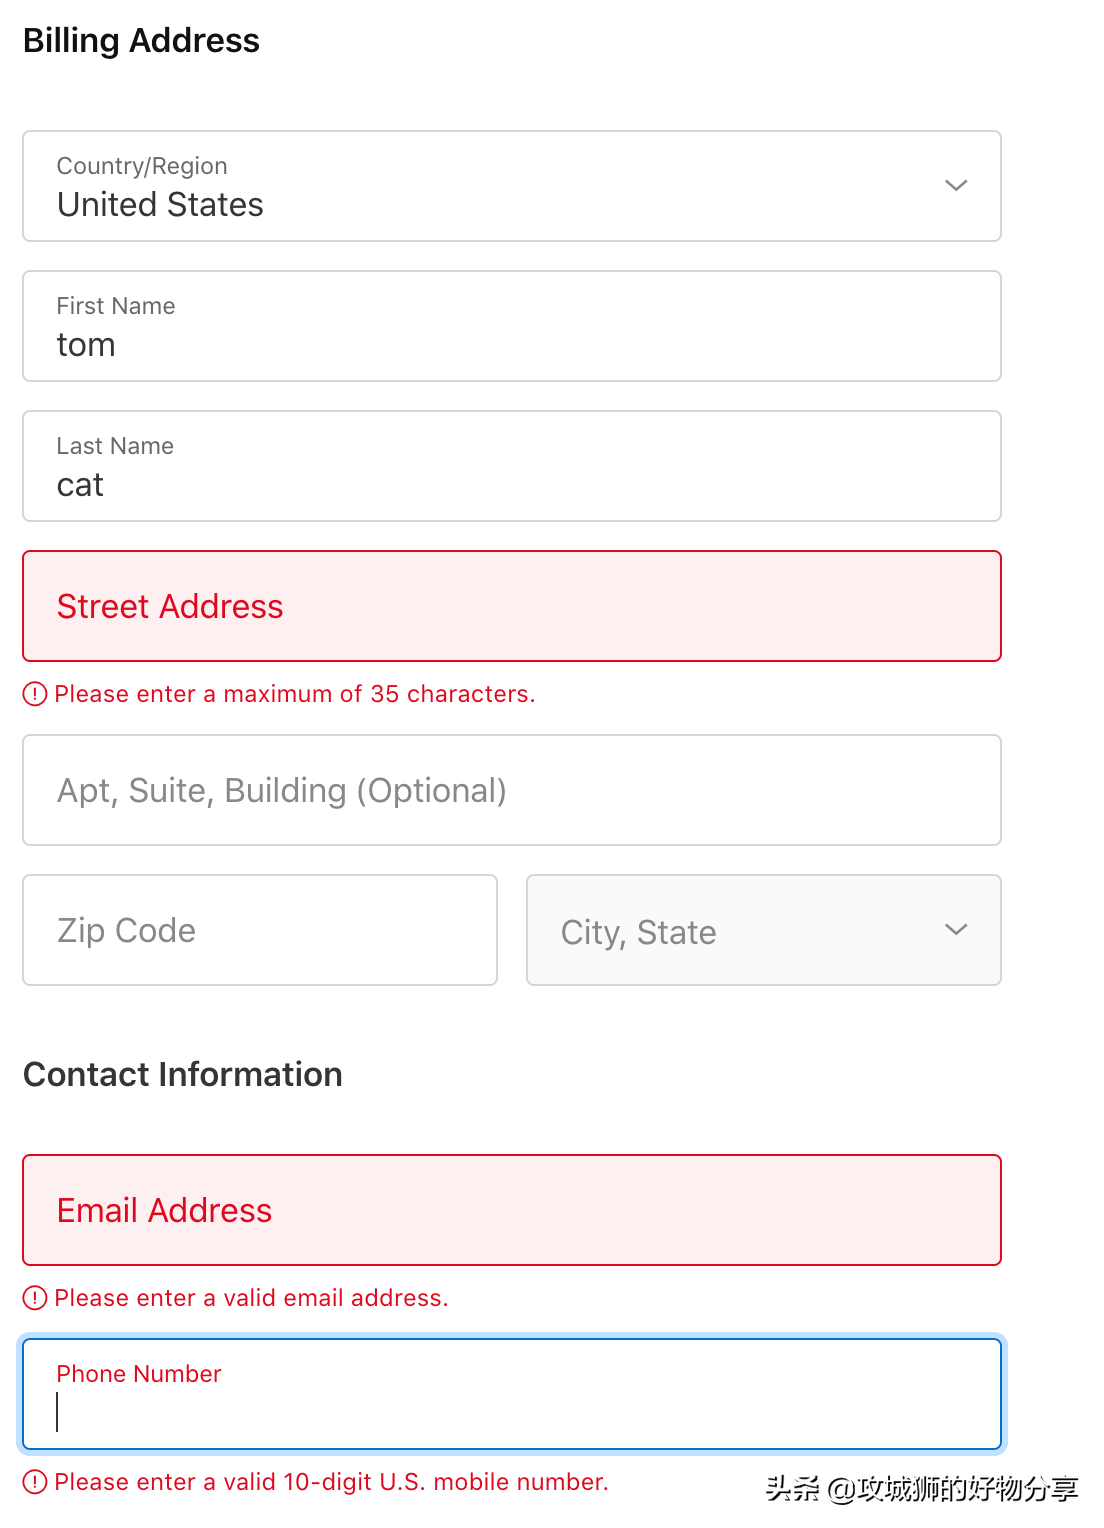Click the Zip Code input box
The width and height of the screenshot is (1104, 1528).
click(x=259, y=930)
